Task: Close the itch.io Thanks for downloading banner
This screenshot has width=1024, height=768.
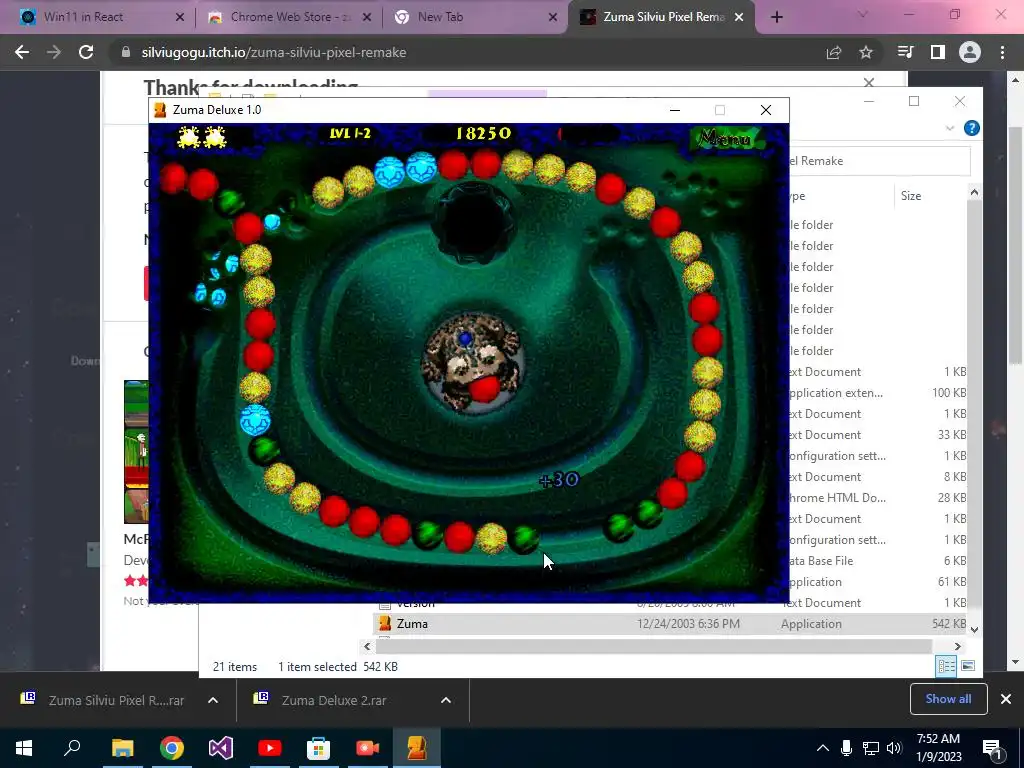Action: coord(869,82)
